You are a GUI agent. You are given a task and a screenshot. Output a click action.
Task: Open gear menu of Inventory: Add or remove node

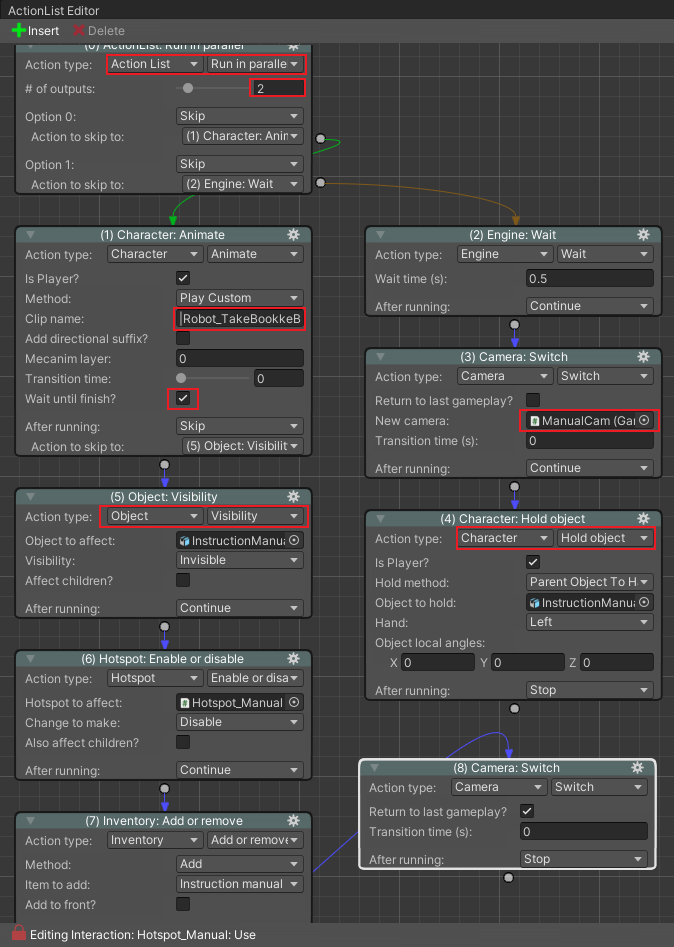point(294,821)
